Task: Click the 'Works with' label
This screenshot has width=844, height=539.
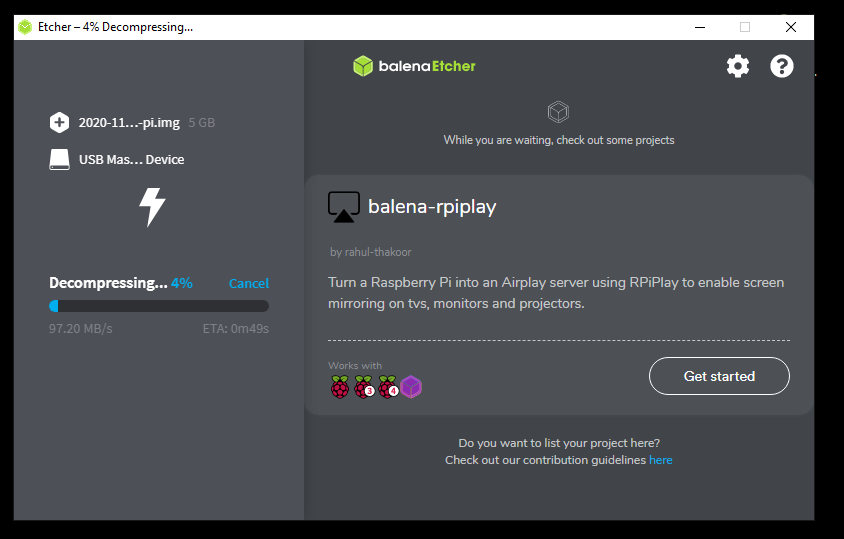Action: (x=355, y=366)
